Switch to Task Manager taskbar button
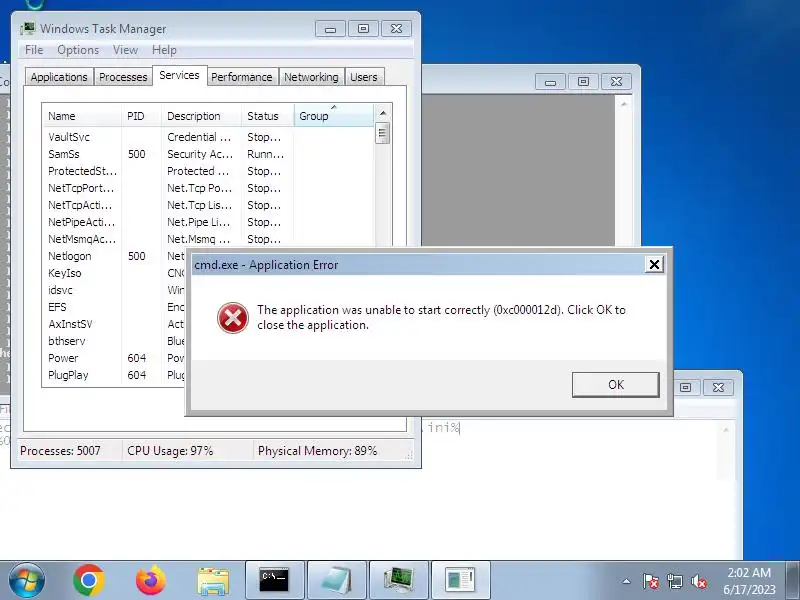The image size is (800, 600). (398, 580)
